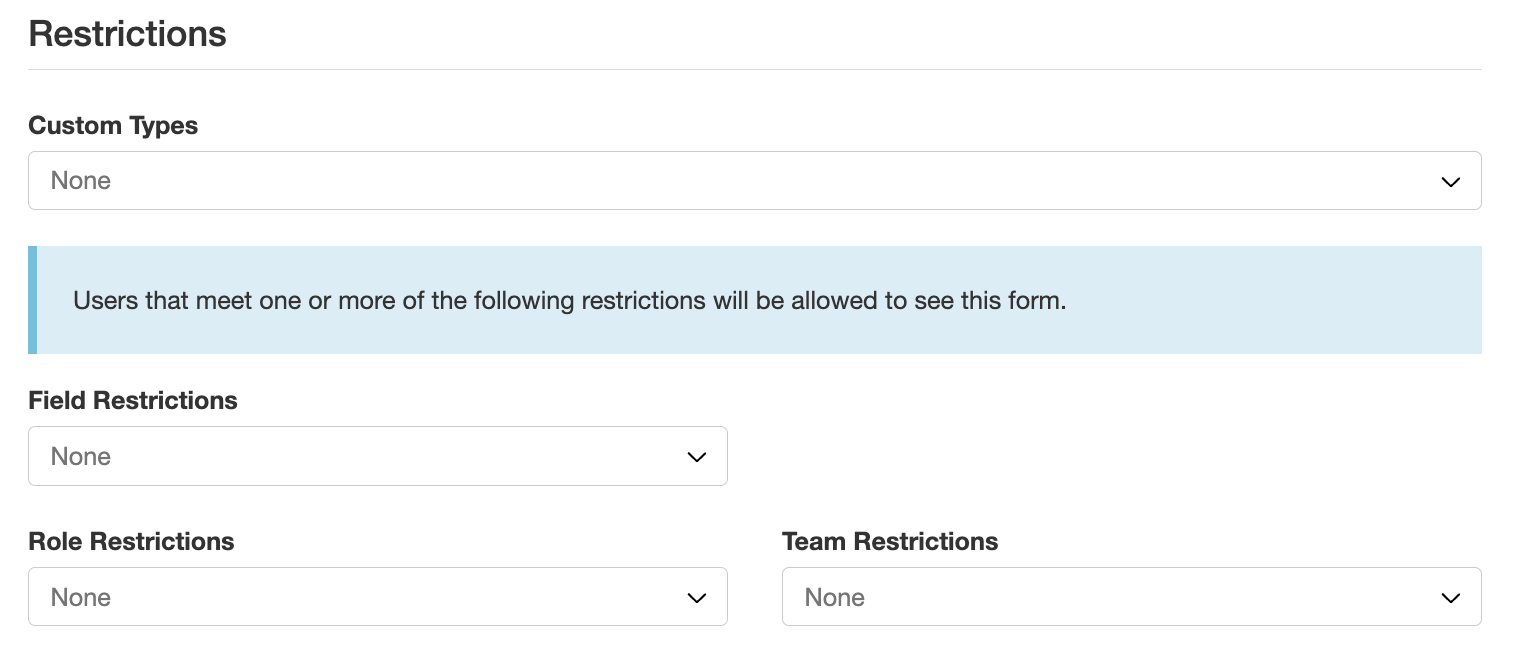Viewport: 1516px width, 656px height.
Task: Expand the Field Restrictions select box
Action: point(377,456)
